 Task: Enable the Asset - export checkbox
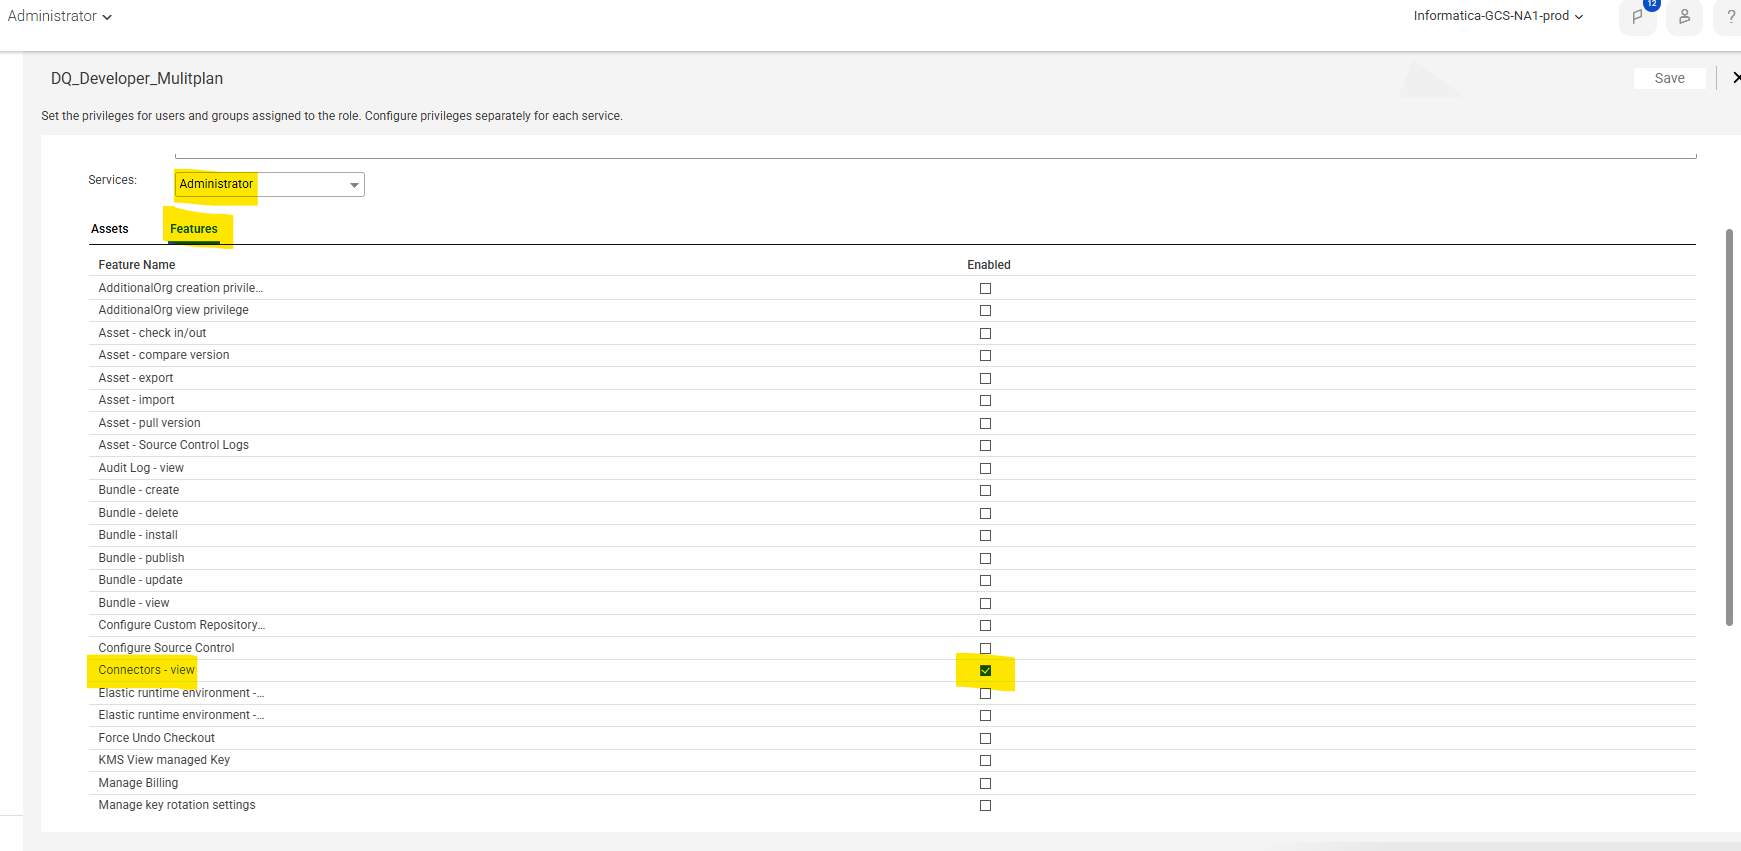click(x=985, y=378)
